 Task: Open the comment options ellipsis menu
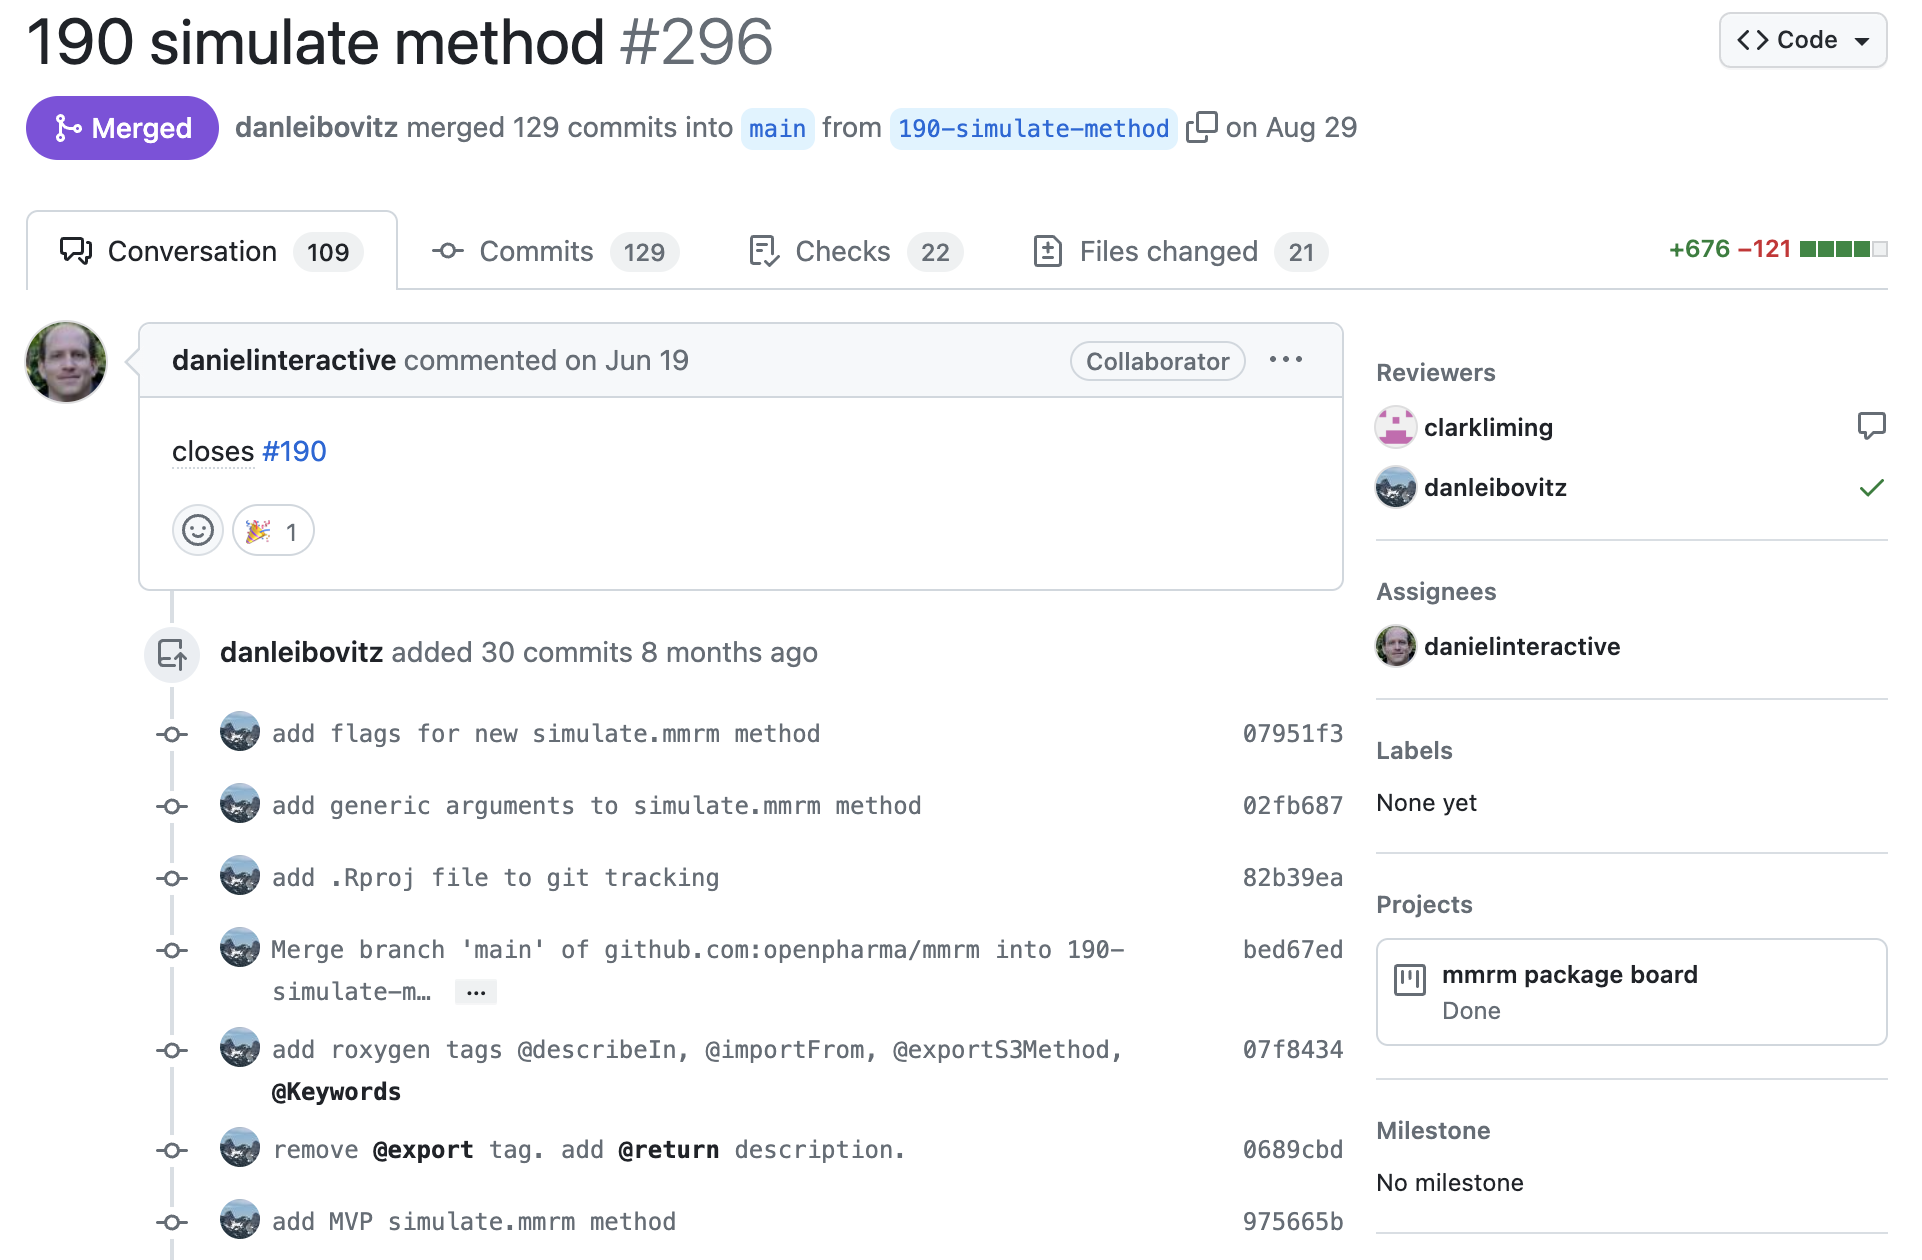1285,360
